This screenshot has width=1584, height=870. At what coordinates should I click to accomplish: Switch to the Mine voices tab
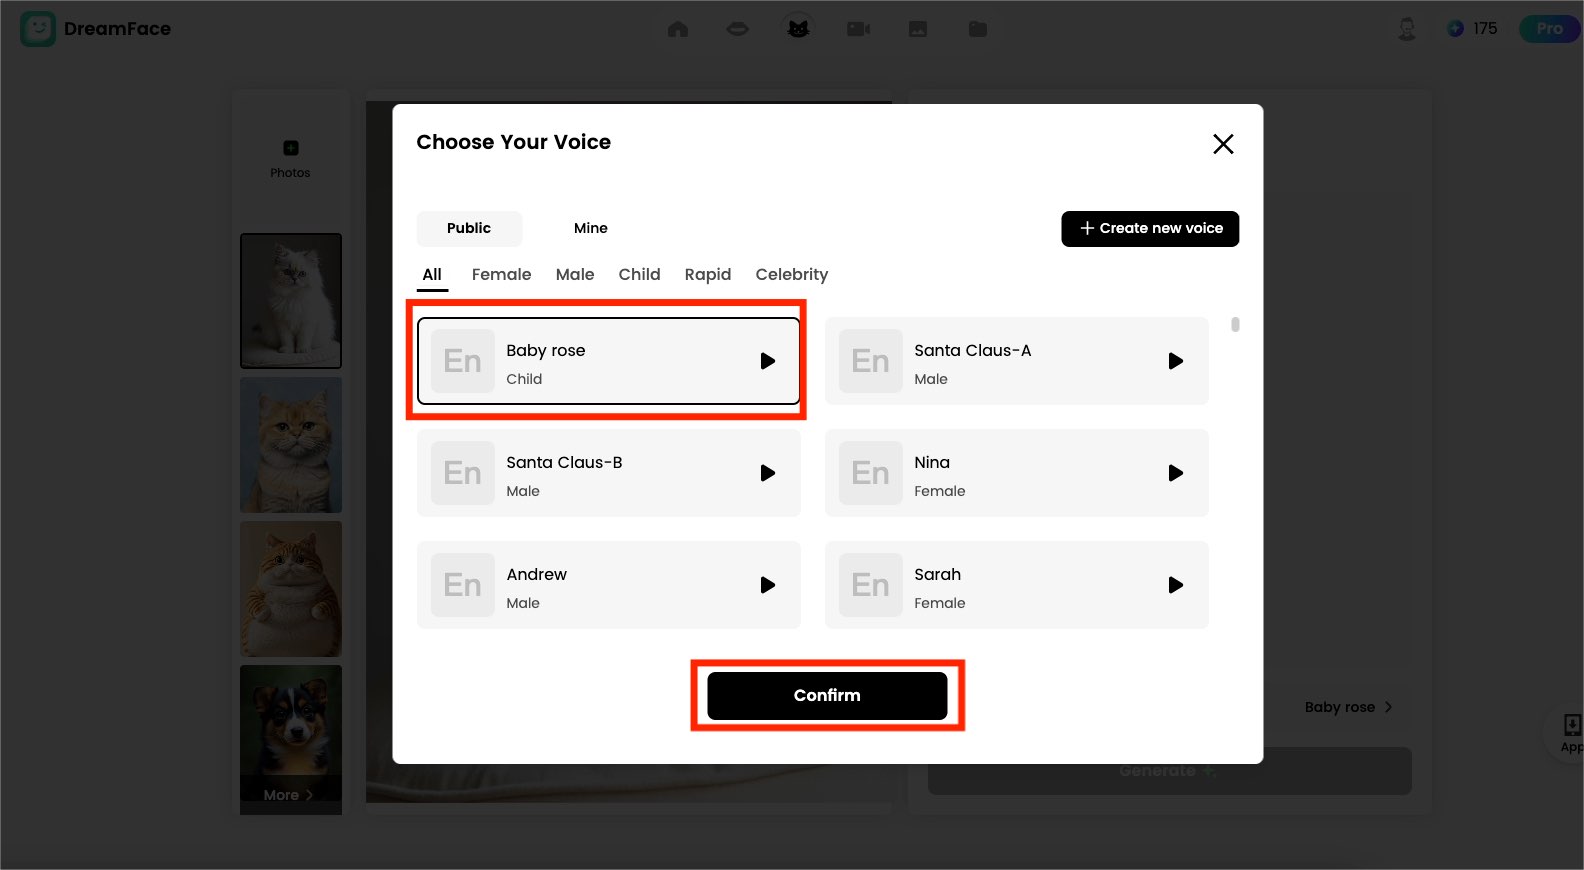(590, 228)
